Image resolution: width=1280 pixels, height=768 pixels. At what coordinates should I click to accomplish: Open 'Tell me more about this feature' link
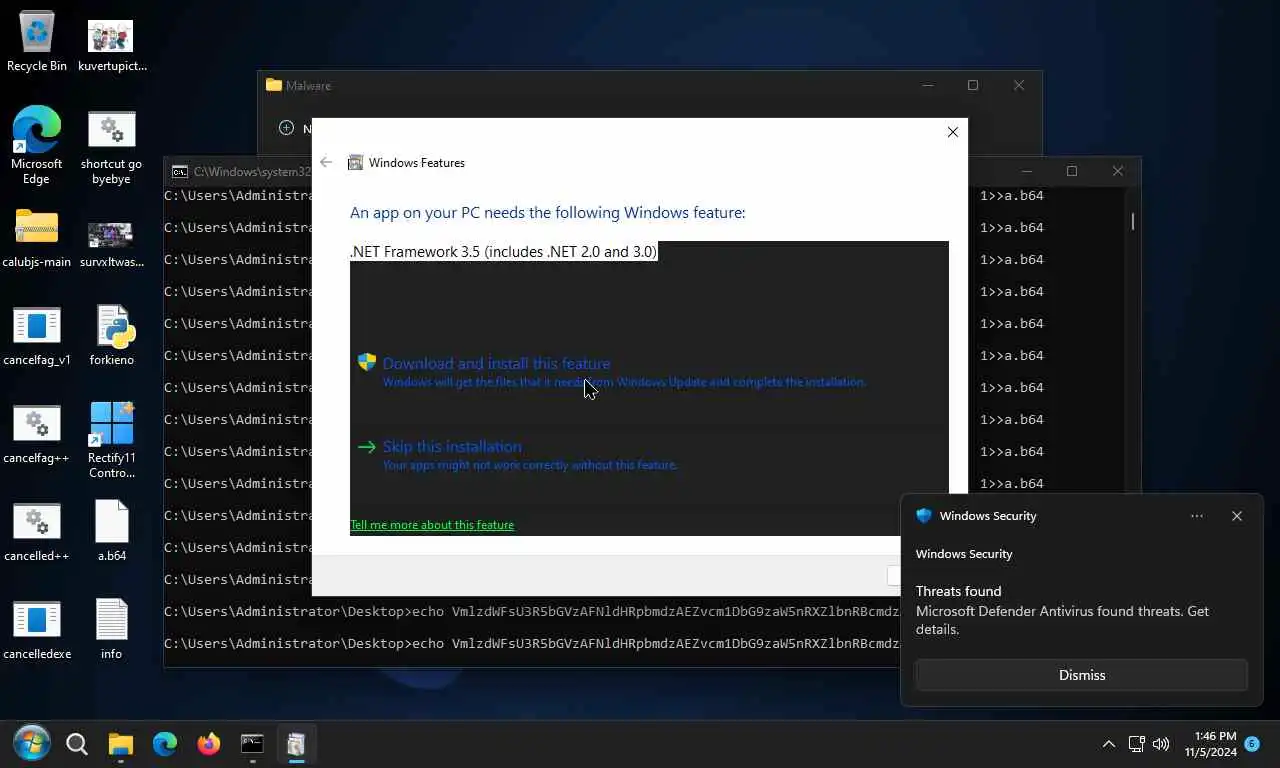pos(432,525)
